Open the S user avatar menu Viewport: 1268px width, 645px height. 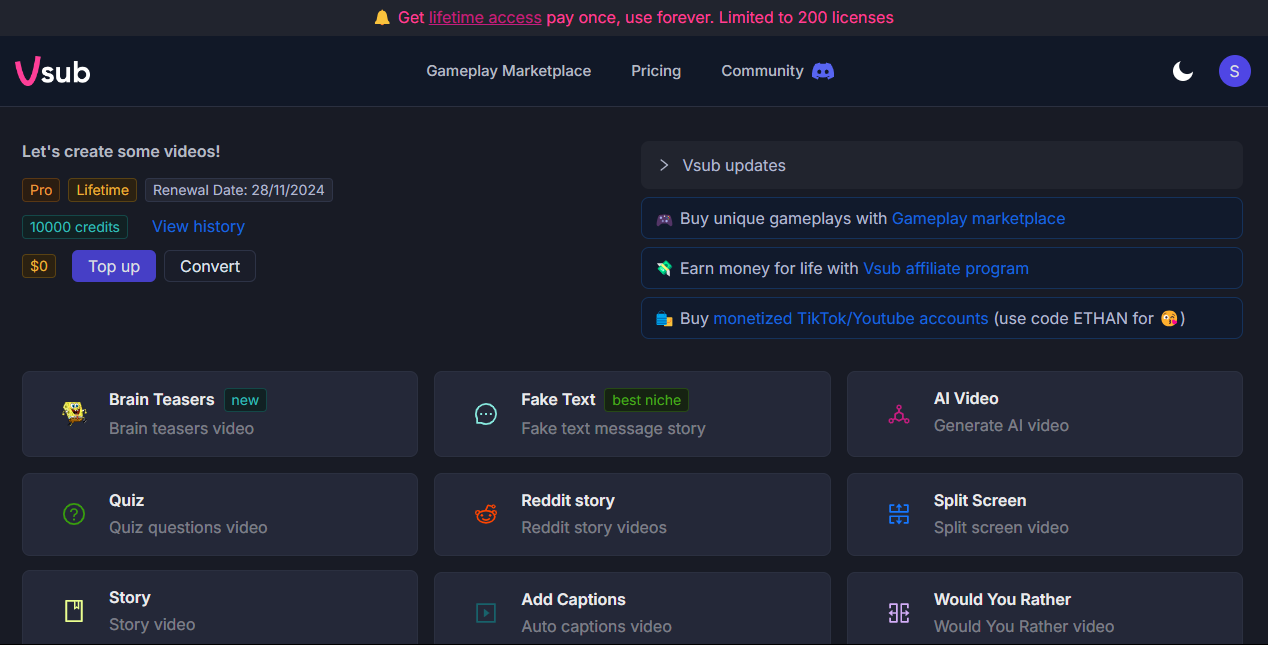click(x=1234, y=71)
